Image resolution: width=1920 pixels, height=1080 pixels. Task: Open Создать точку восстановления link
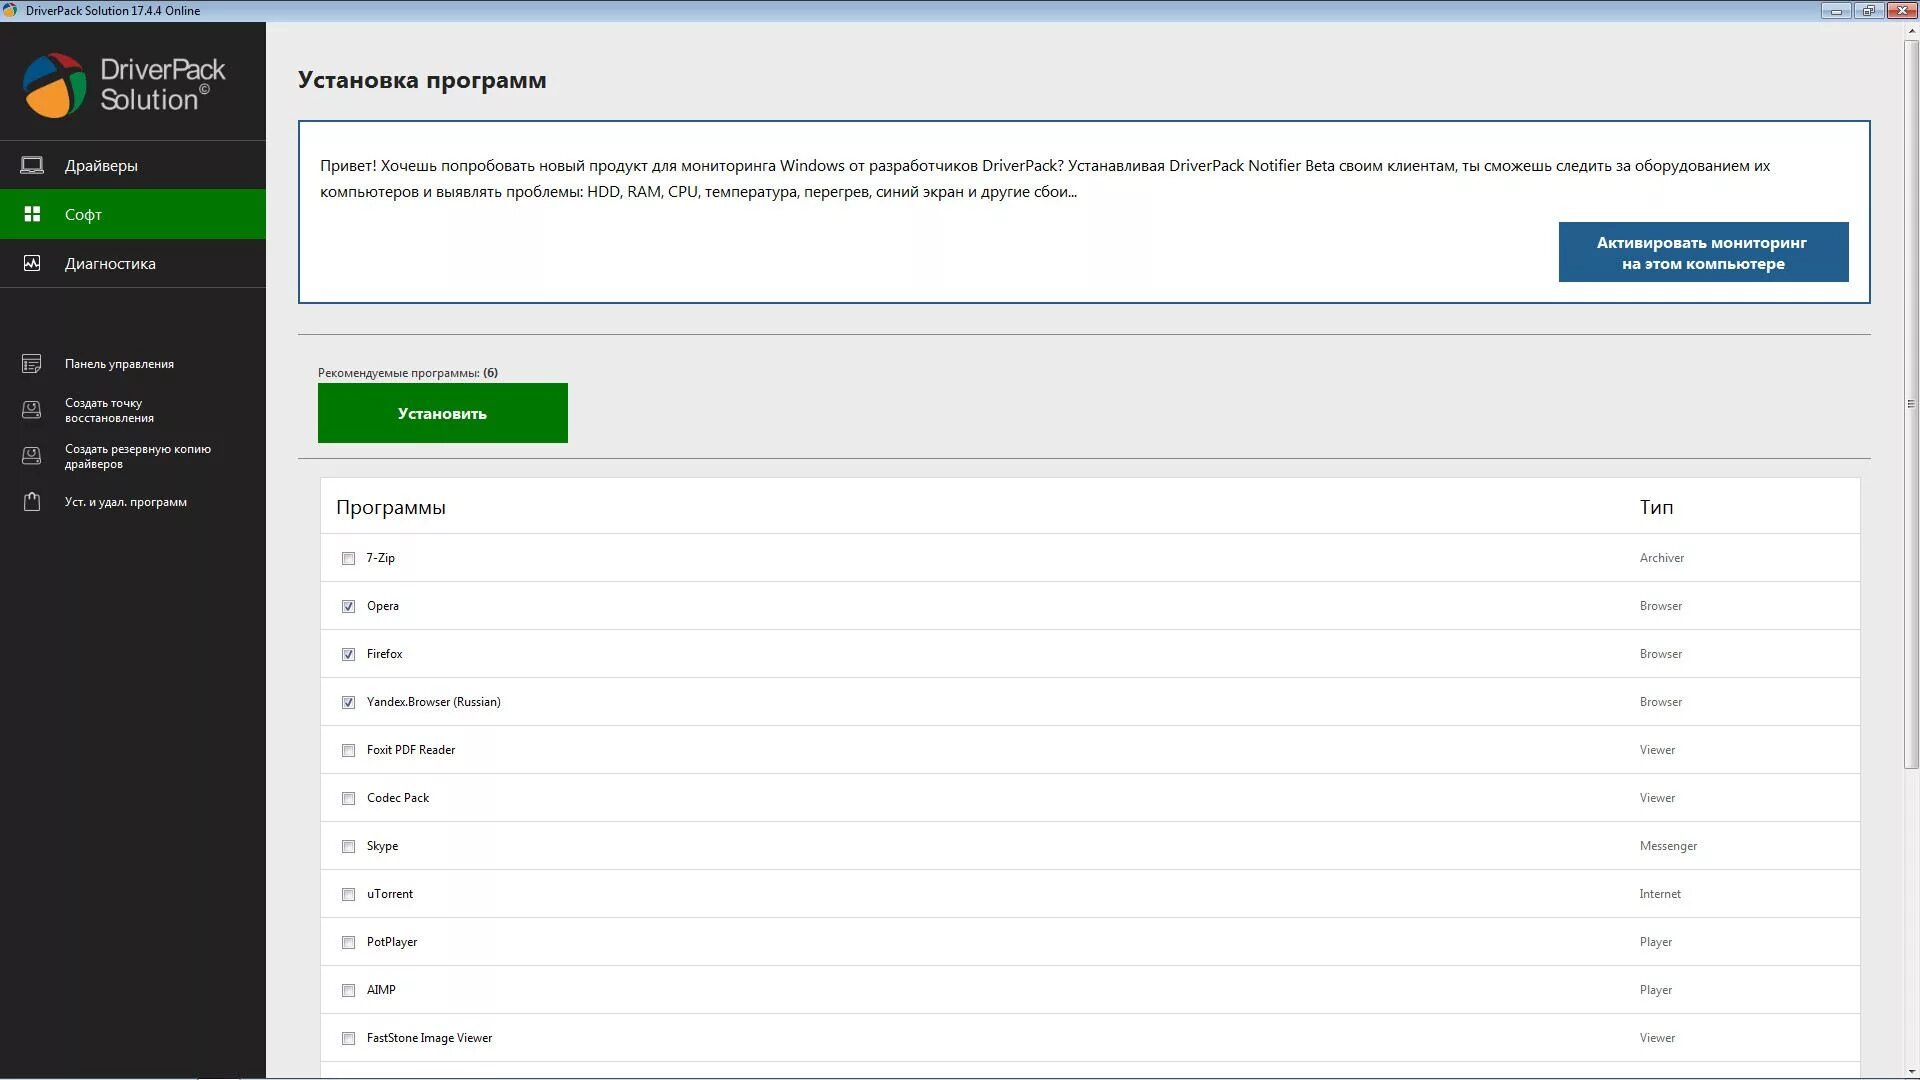[x=108, y=410]
